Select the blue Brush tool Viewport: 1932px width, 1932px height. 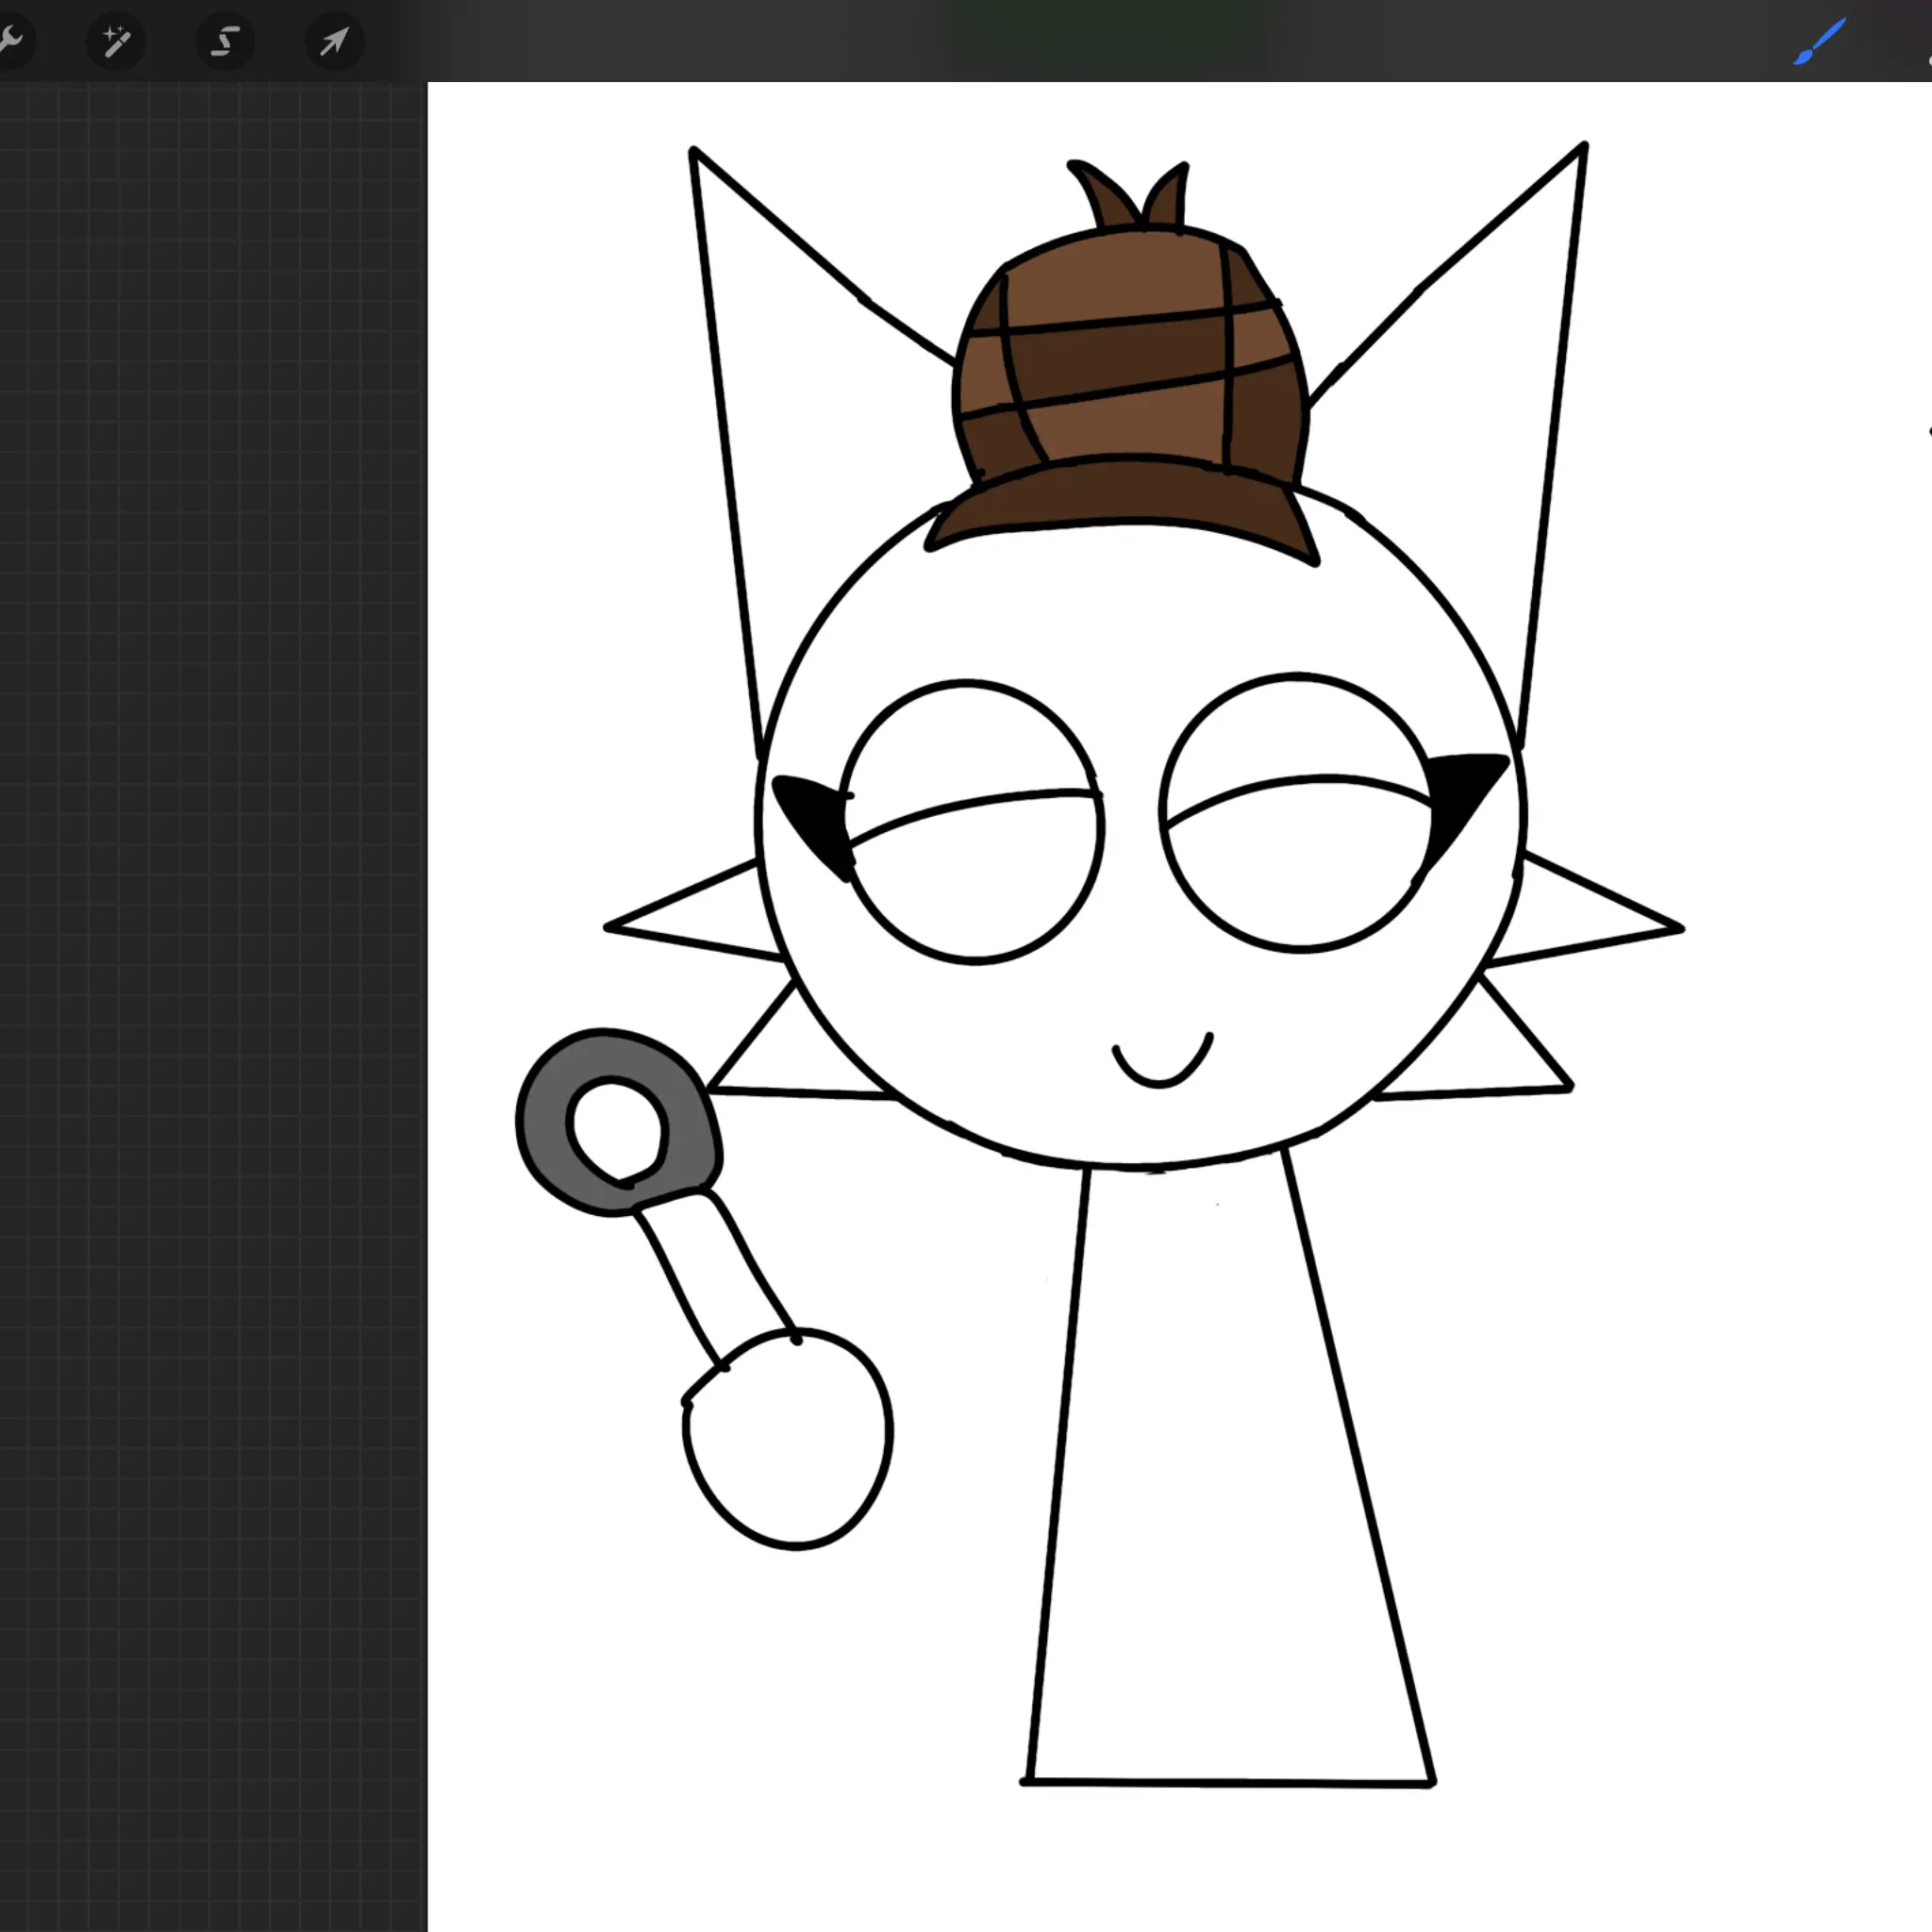(x=1819, y=42)
